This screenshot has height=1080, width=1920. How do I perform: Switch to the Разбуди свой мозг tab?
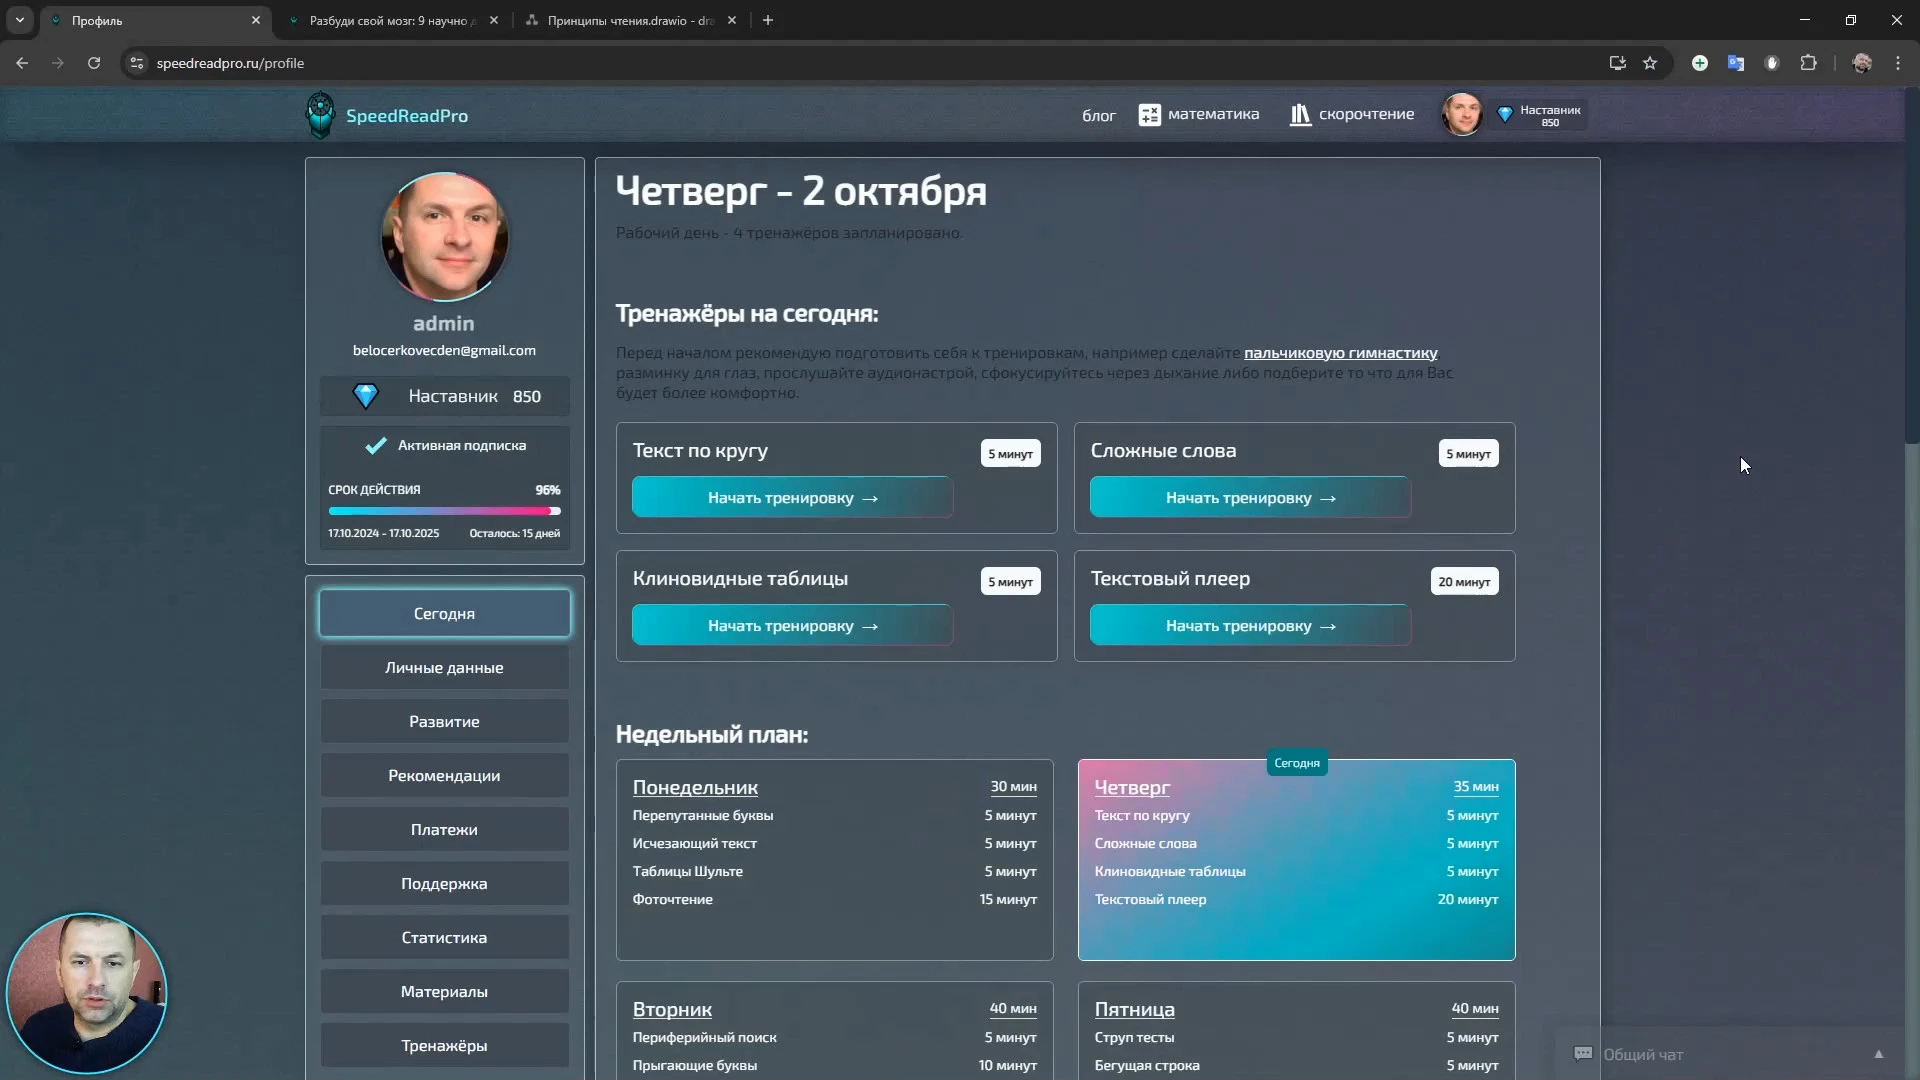point(392,20)
